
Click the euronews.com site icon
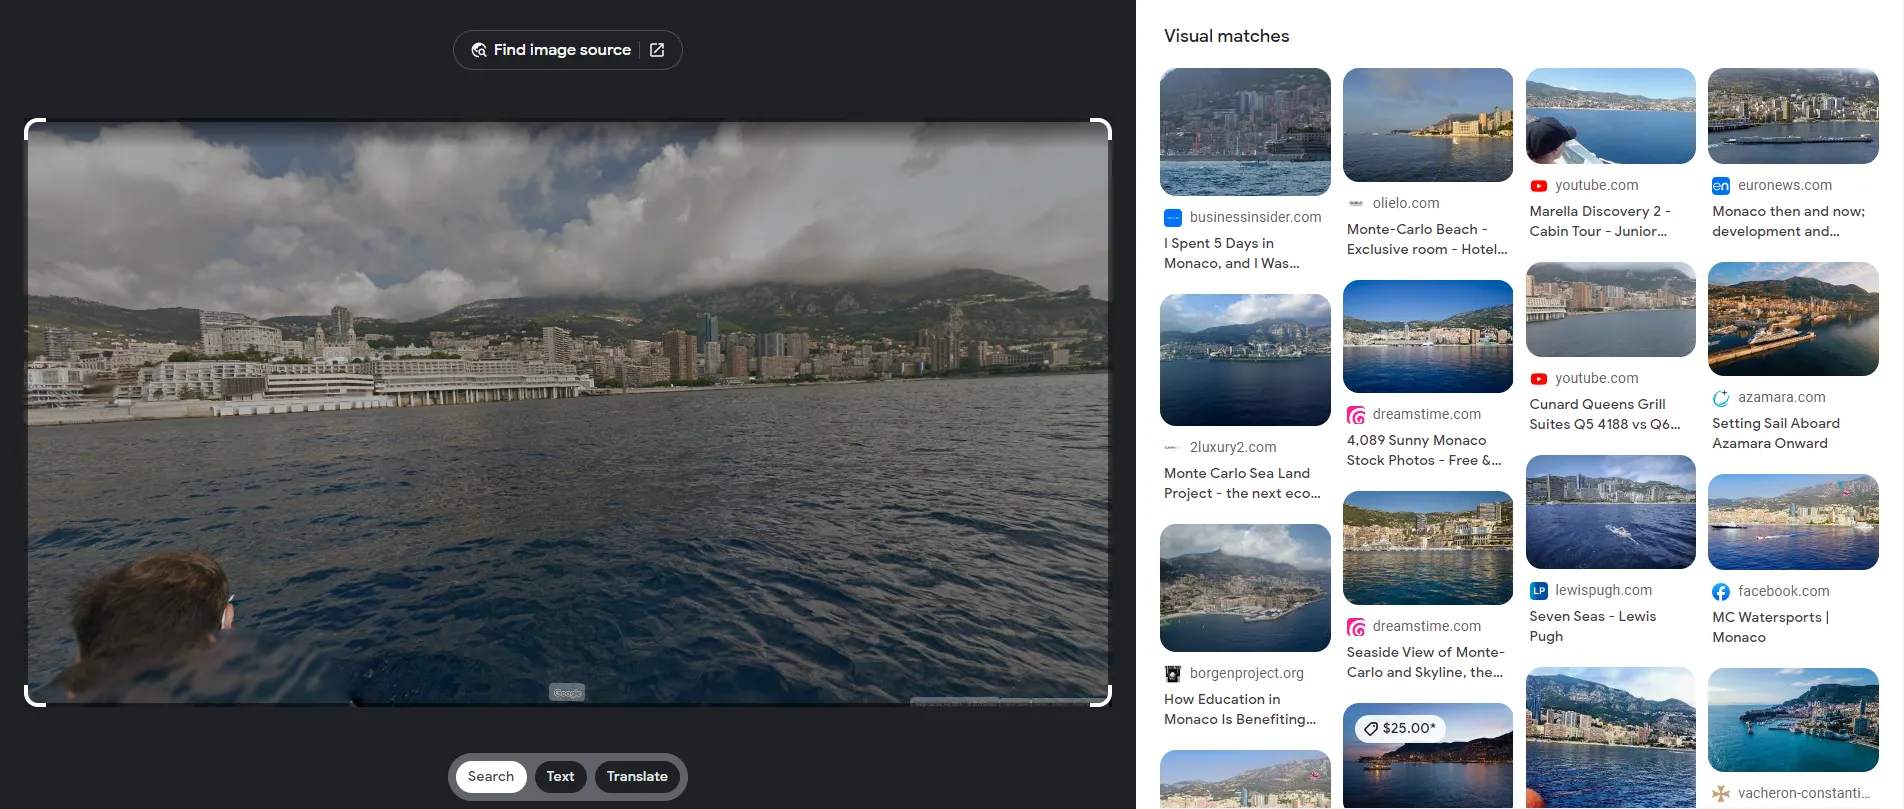point(1721,186)
